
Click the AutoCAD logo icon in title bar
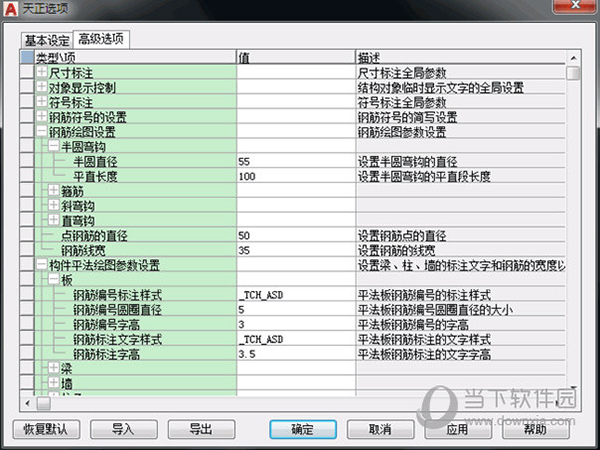(x=11, y=9)
